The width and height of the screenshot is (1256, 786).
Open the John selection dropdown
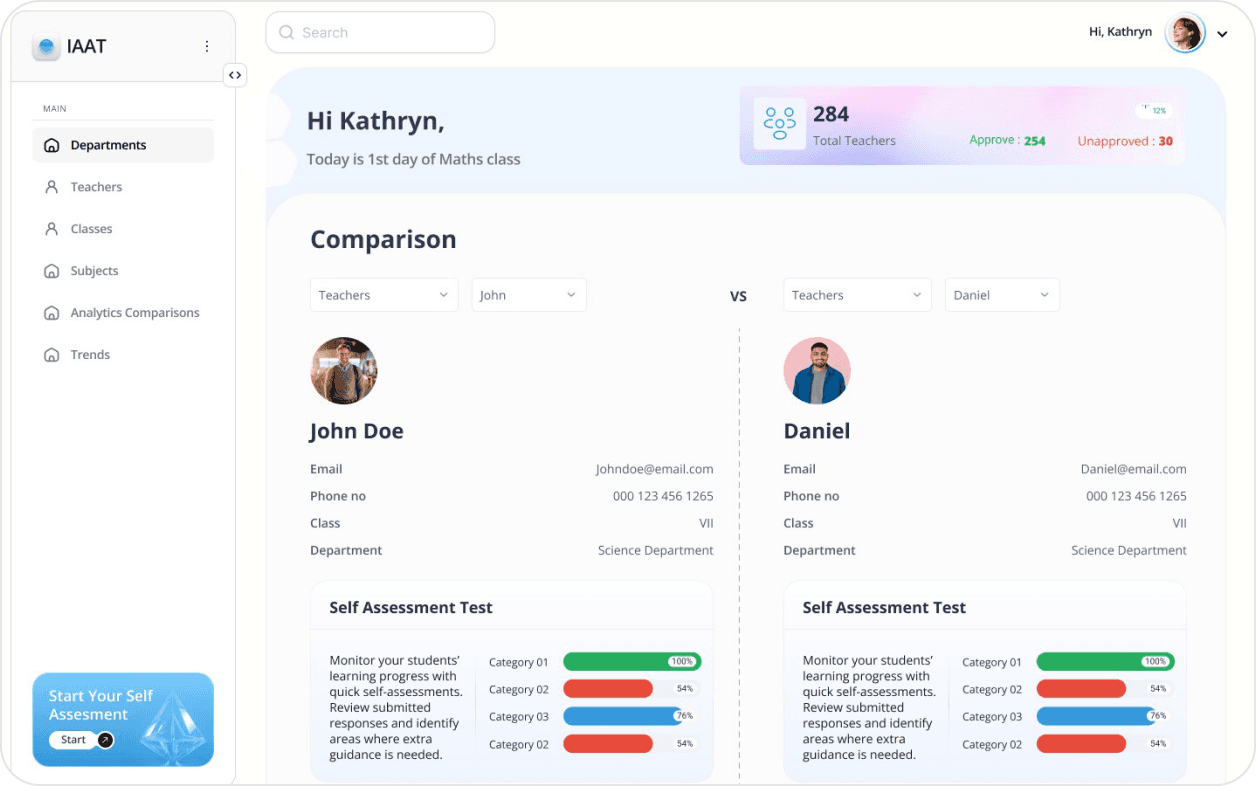point(529,295)
